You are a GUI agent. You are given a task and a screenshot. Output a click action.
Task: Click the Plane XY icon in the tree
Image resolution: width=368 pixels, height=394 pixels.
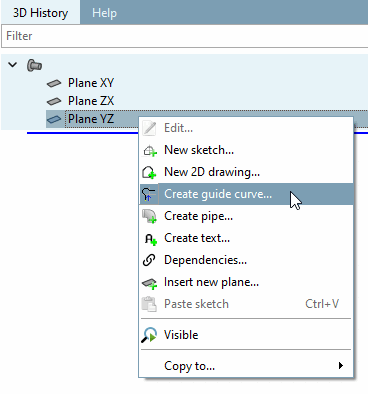(x=54, y=83)
